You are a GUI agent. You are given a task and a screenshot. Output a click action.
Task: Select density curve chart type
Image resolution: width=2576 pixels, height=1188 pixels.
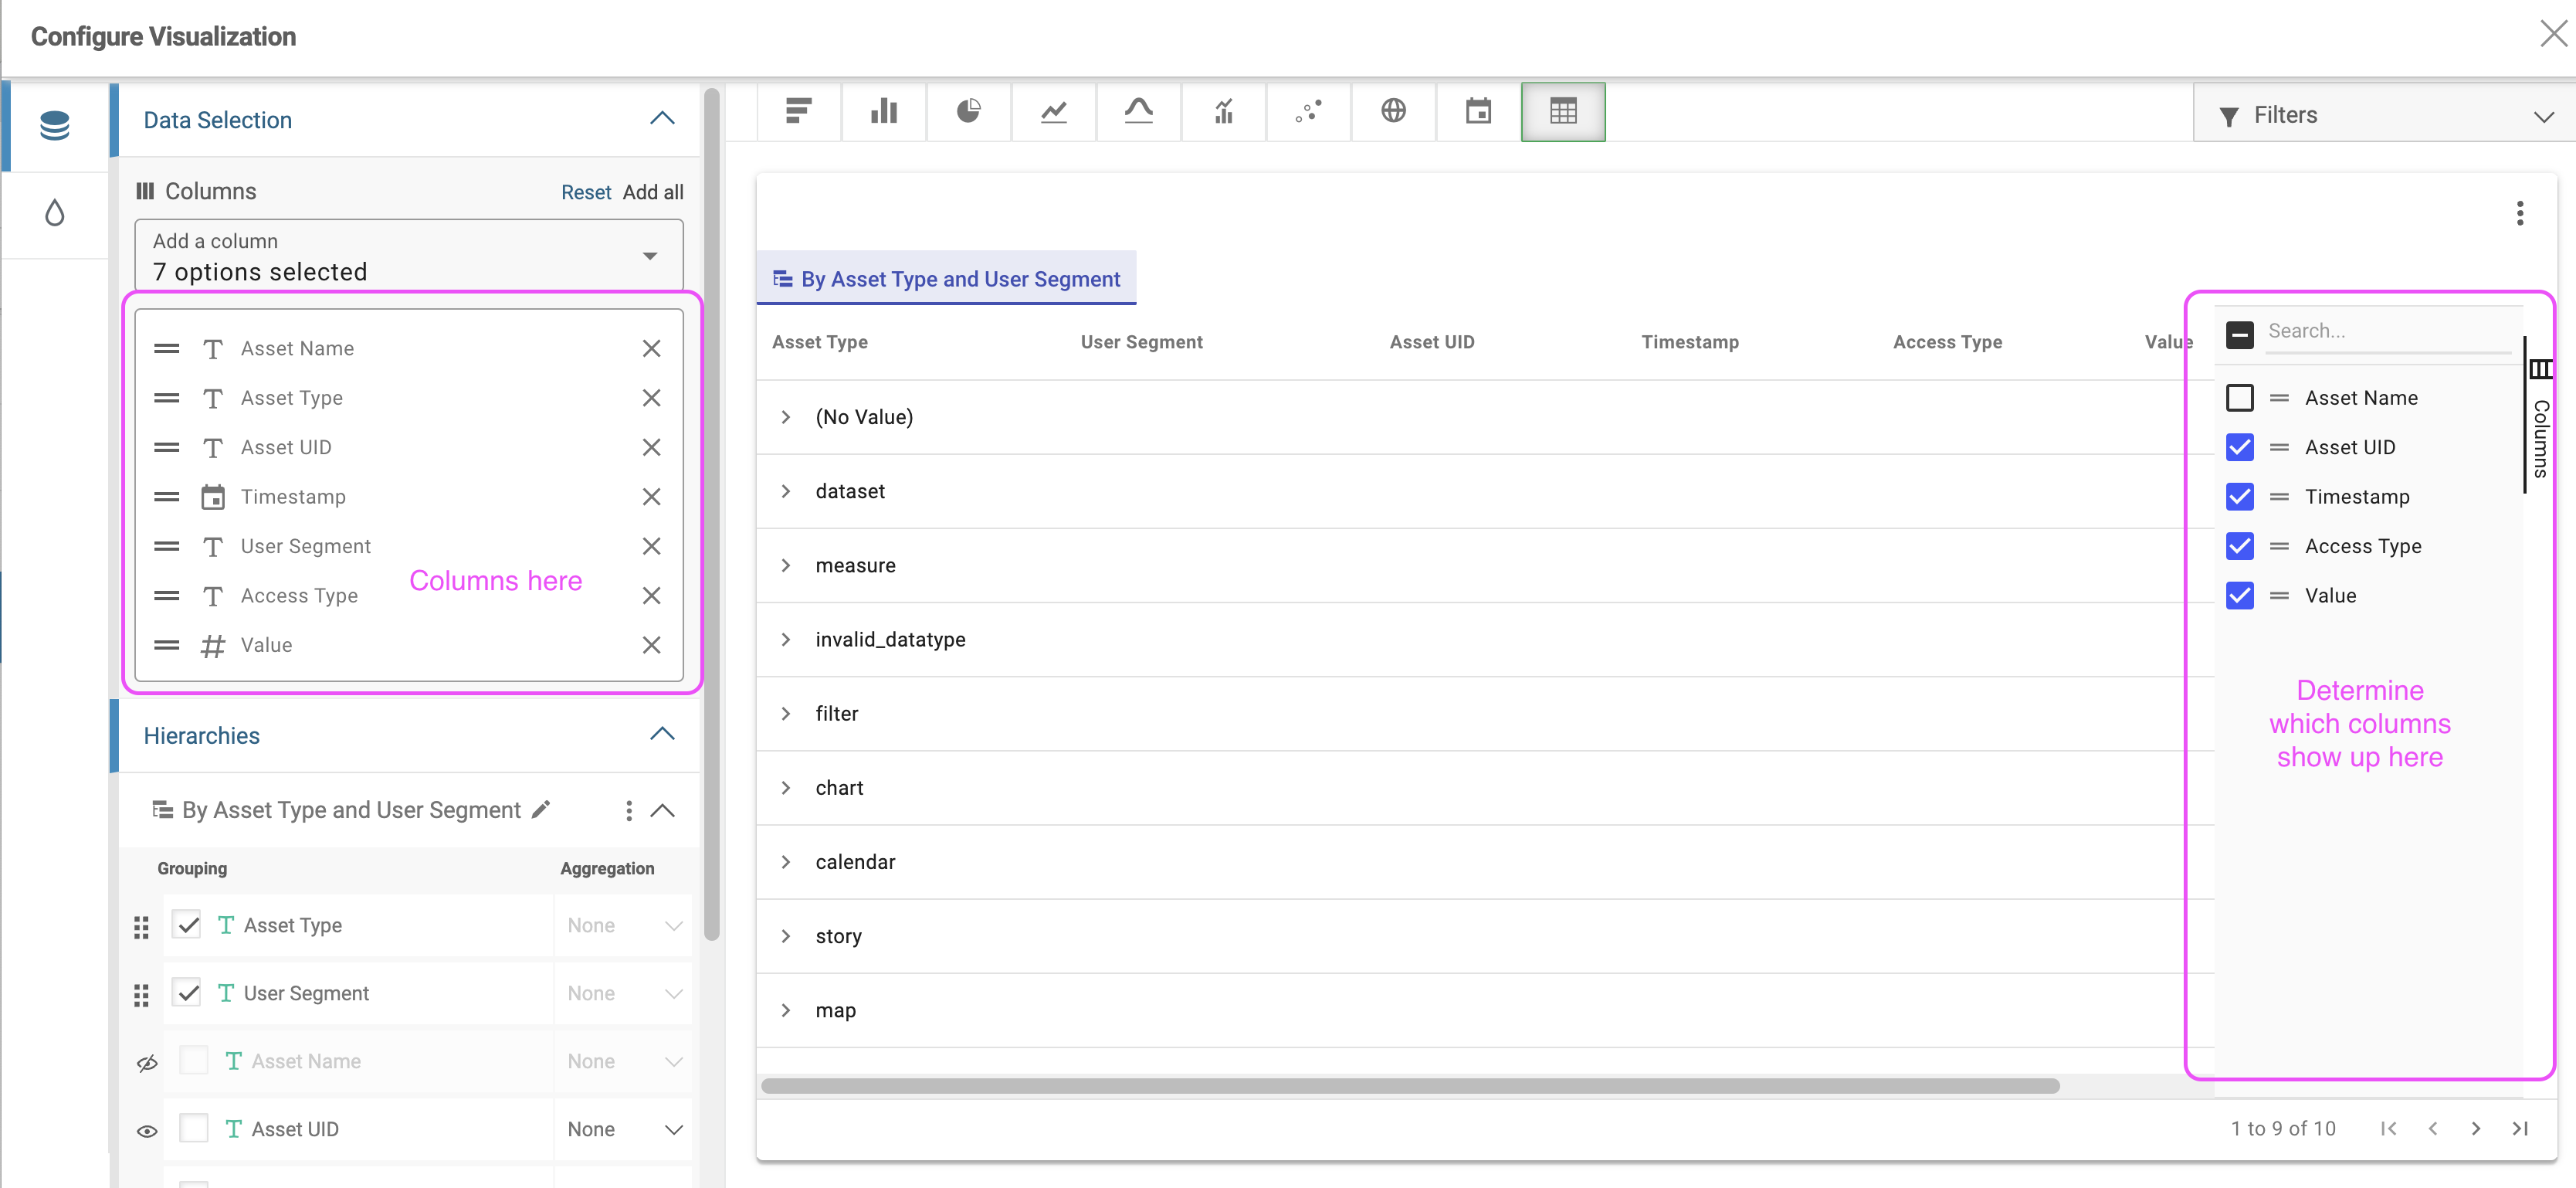click(1139, 111)
